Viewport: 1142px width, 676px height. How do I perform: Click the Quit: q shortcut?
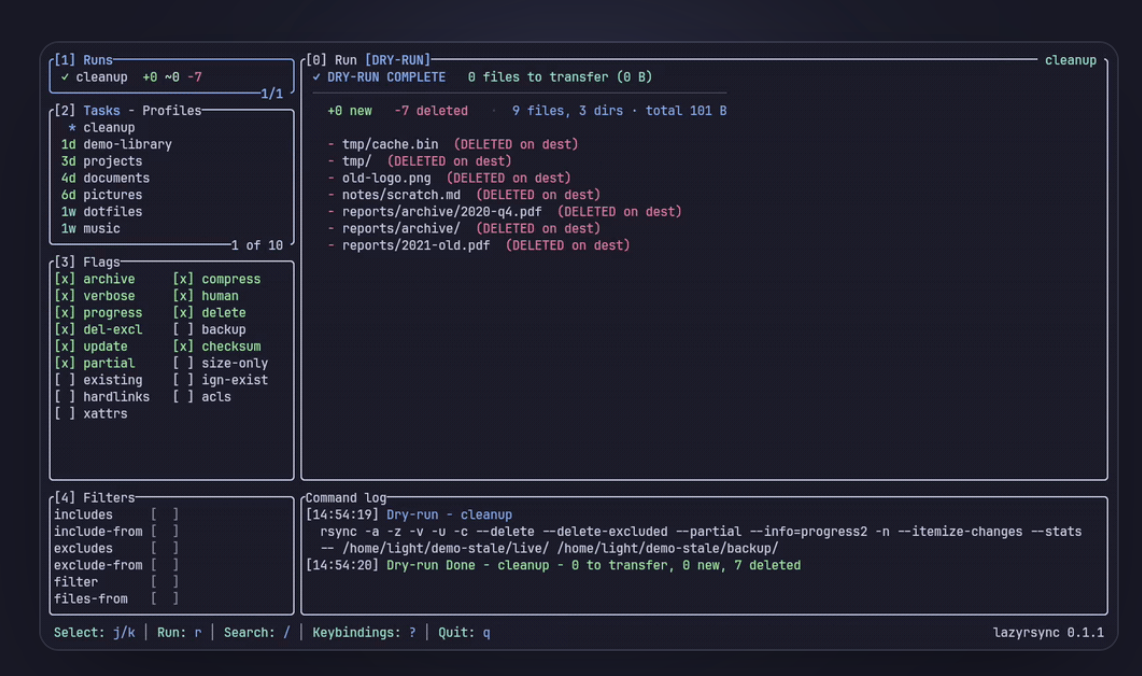[464, 632]
